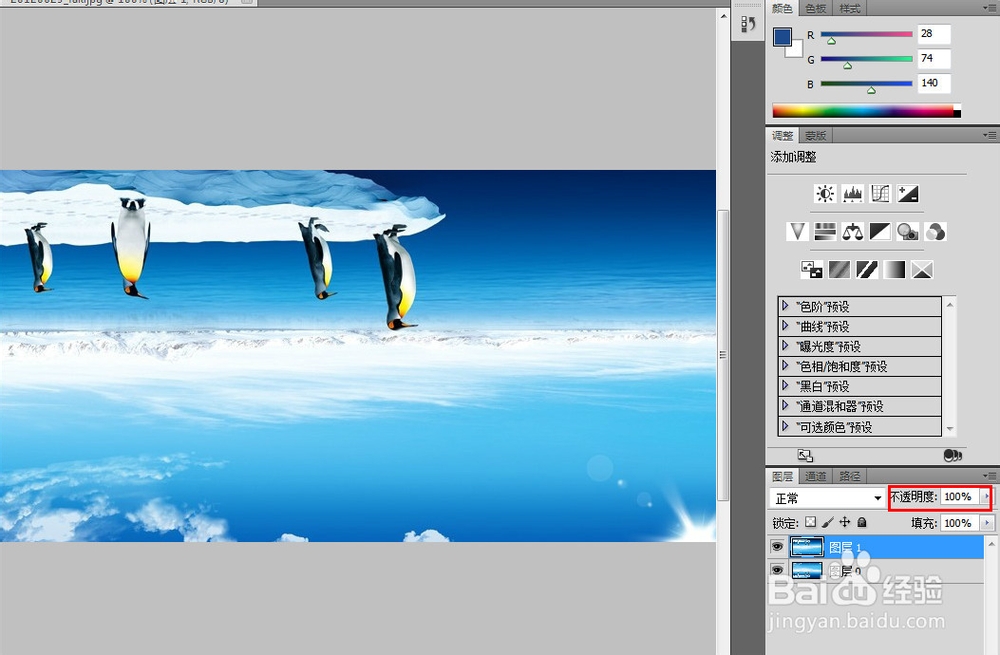Switch to the 蒙版 tab
Screen dimensions: 1000x655
[816, 135]
